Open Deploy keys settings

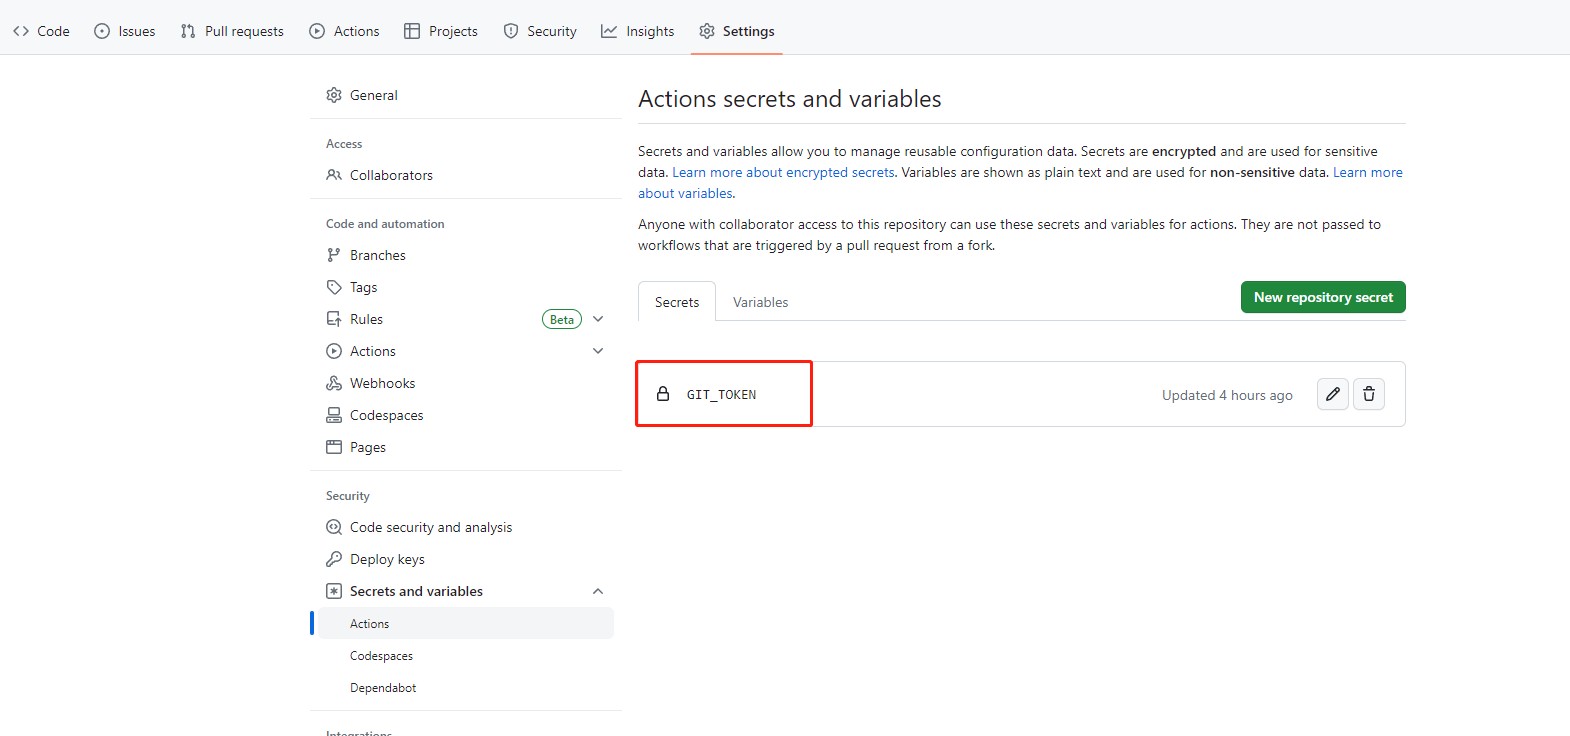point(387,559)
